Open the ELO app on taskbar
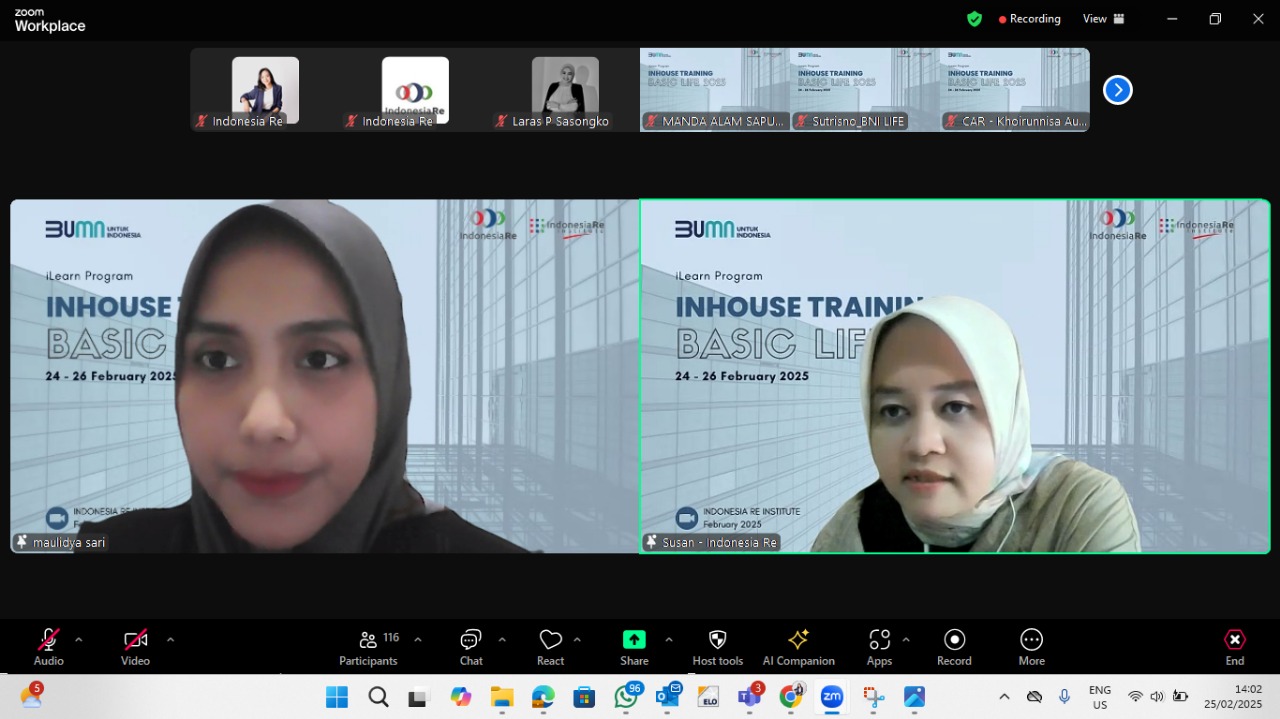 point(708,697)
